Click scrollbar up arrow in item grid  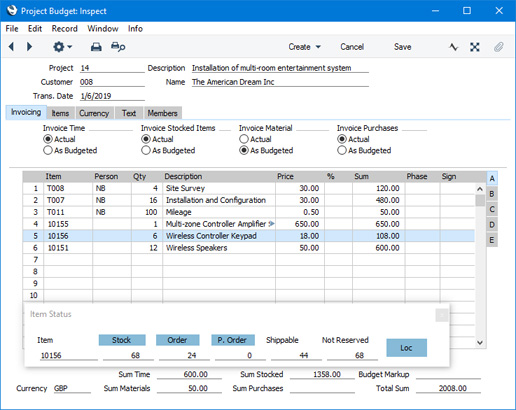(480, 189)
